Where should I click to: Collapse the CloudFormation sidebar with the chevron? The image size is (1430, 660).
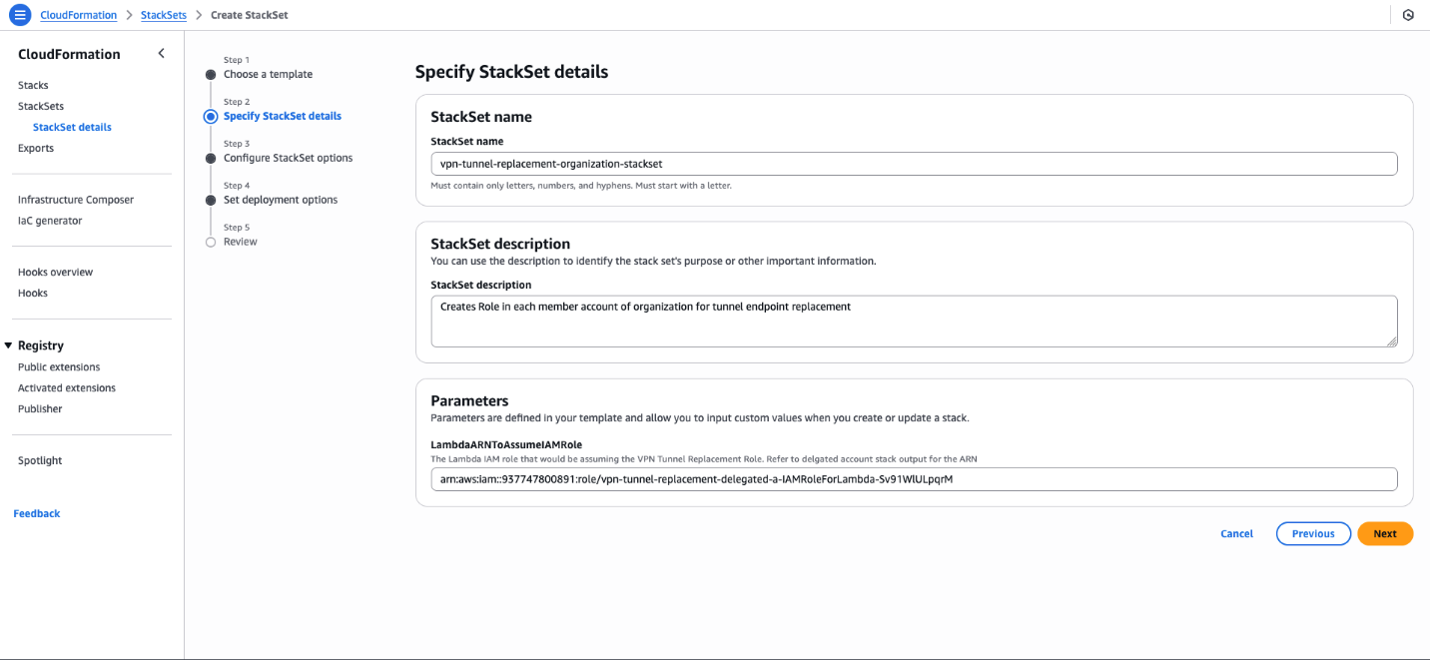pyautogui.click(x=161, y=53)
